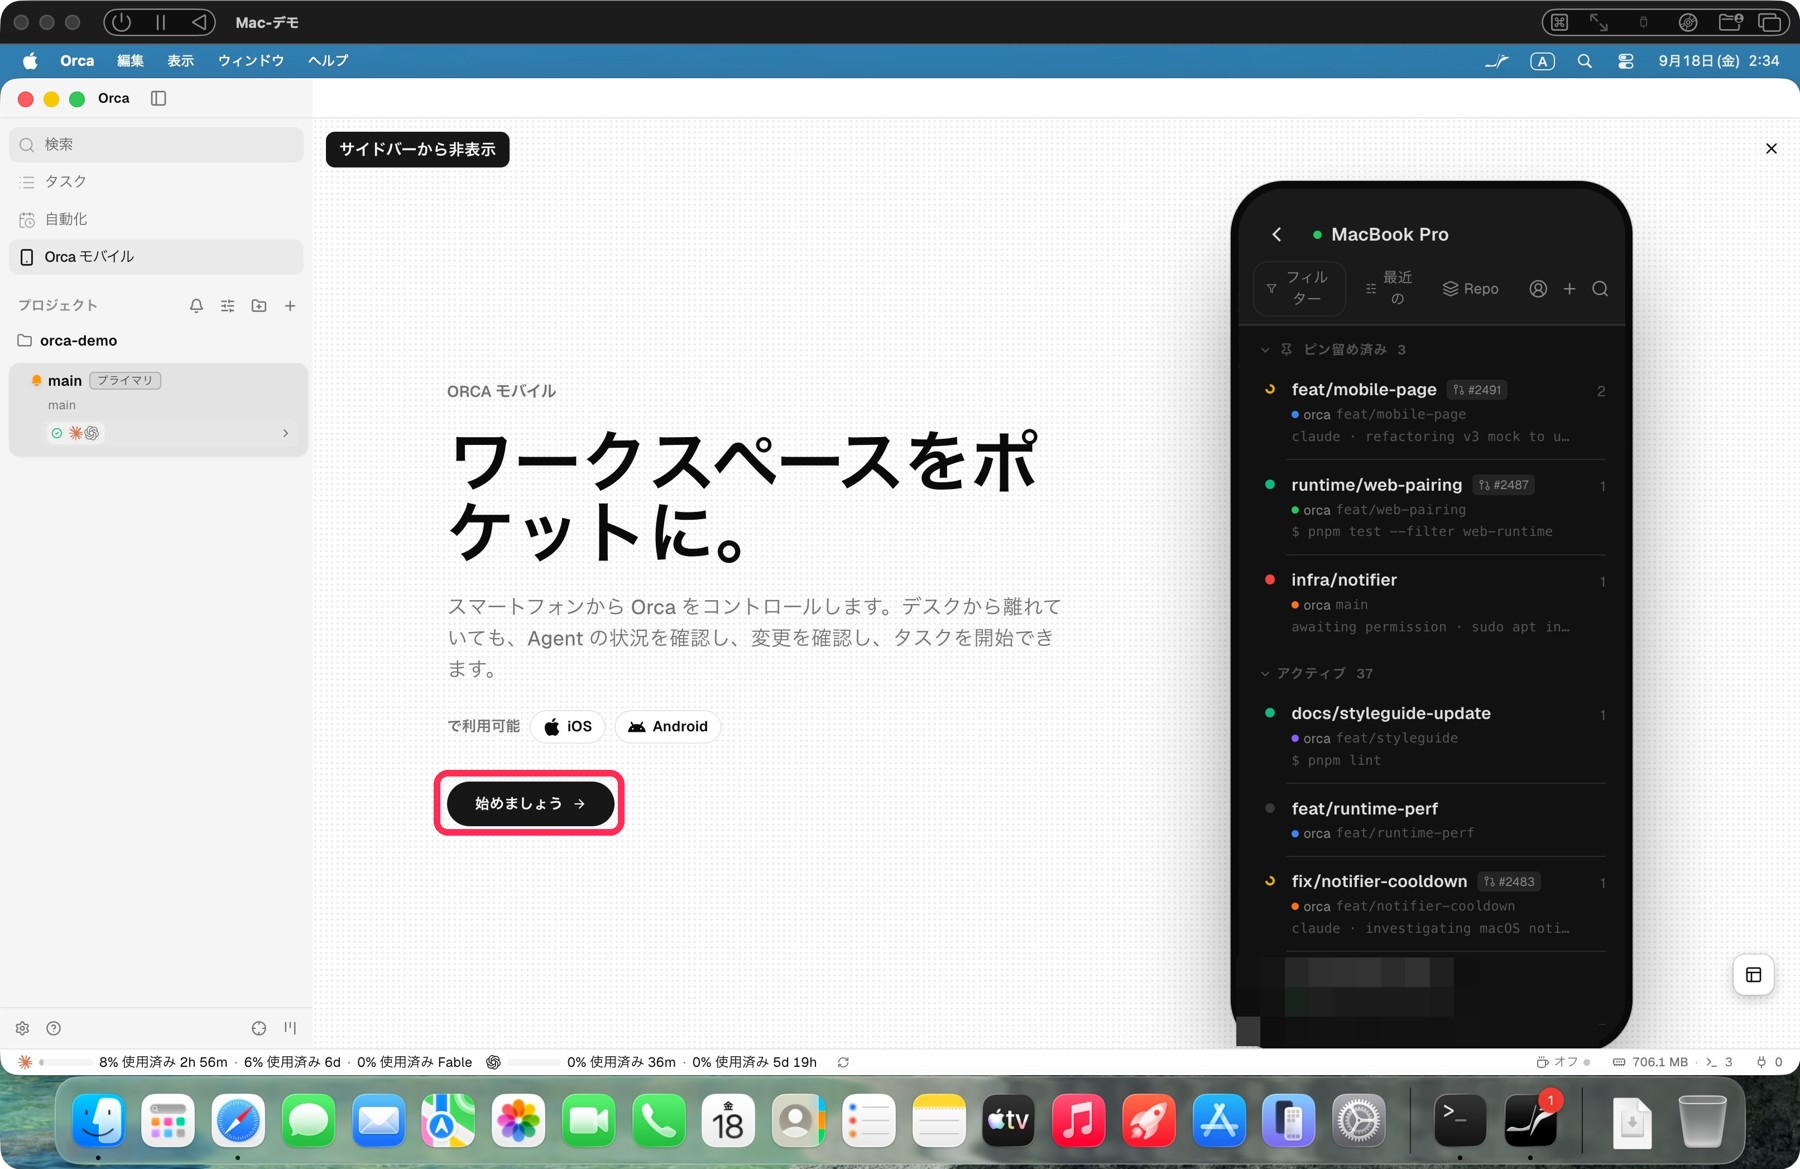Click the layout panel icon at lower right
1800x1169 pixels.
click(1753, 975)
